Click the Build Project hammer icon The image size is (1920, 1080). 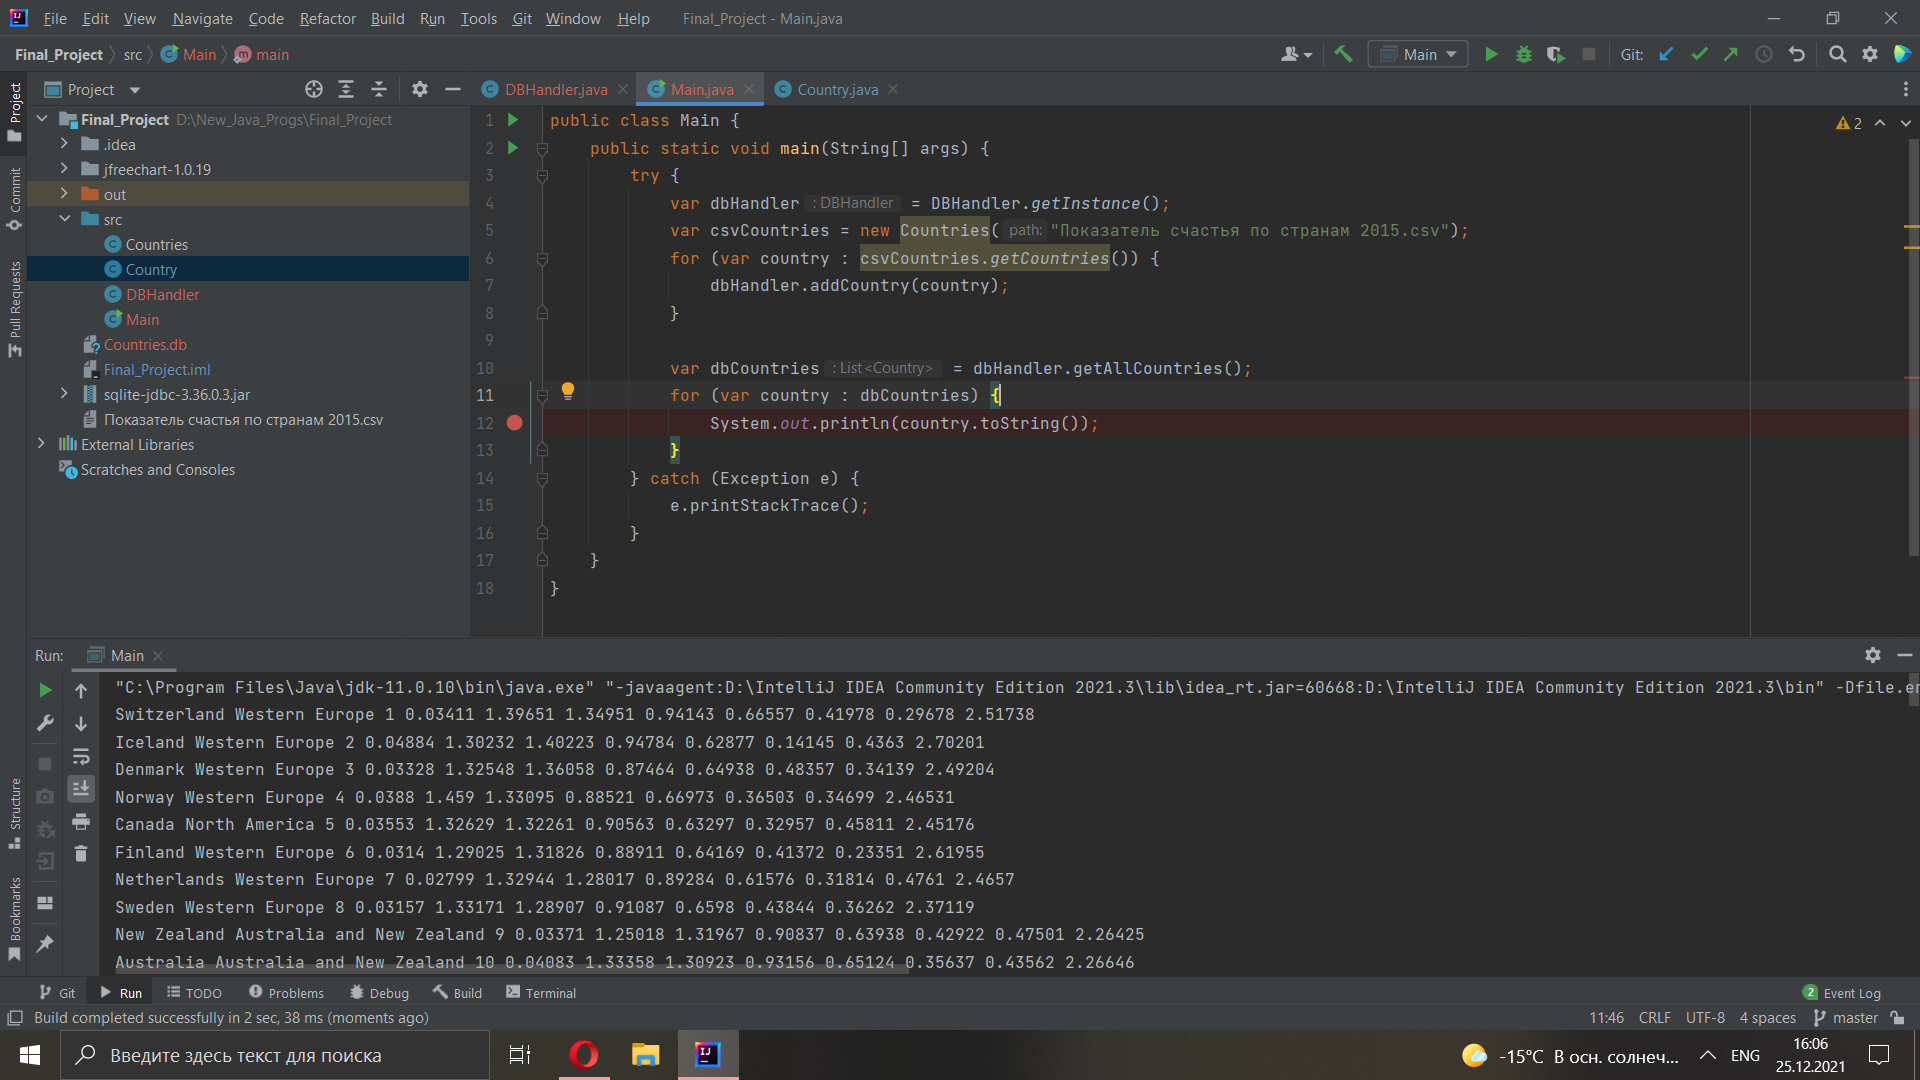click(x=1343, y=54)
